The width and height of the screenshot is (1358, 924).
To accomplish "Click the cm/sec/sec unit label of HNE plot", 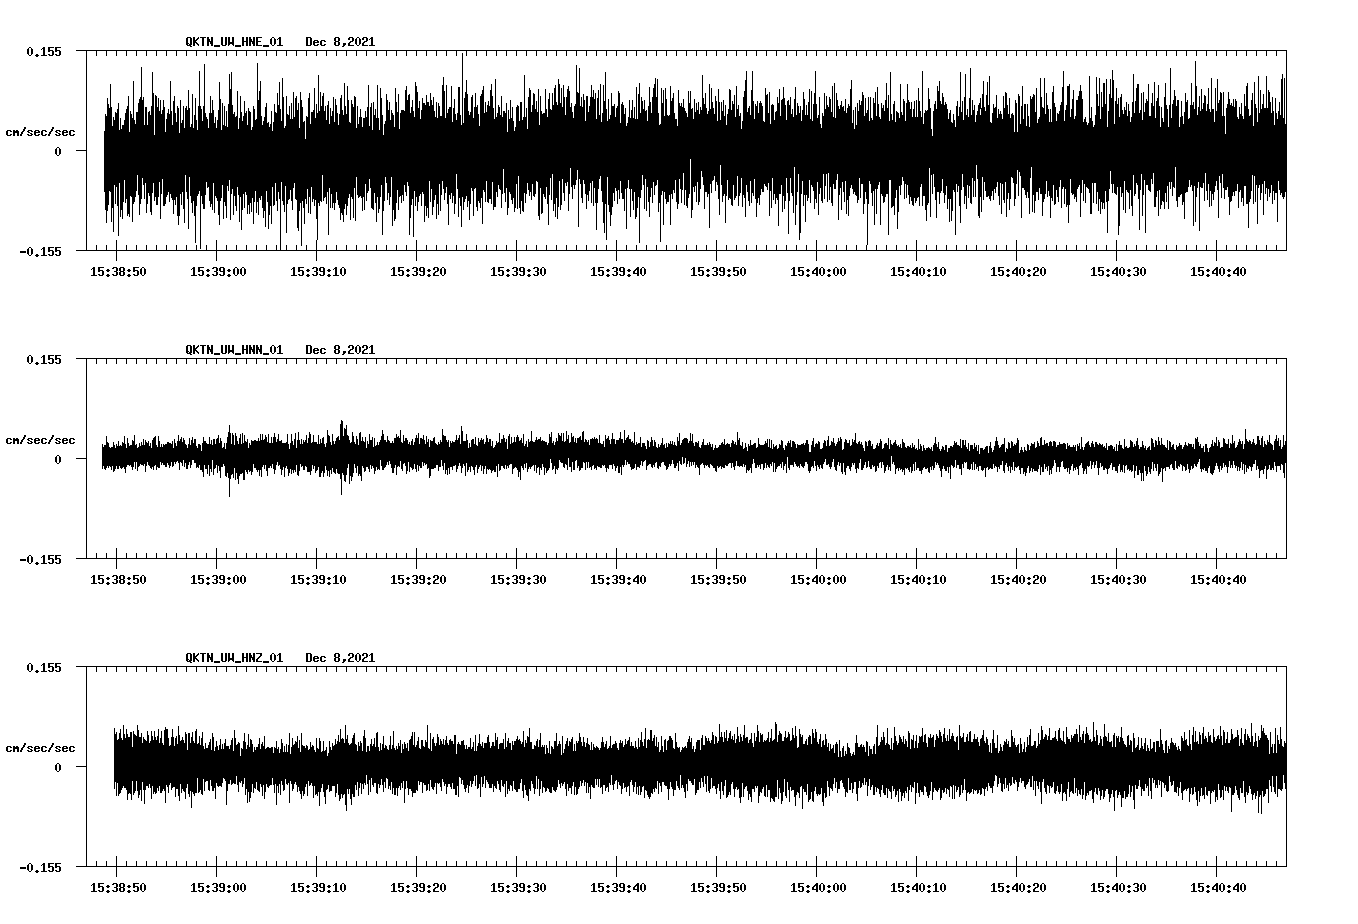I will pyautogui.click(x=40, y=132).
